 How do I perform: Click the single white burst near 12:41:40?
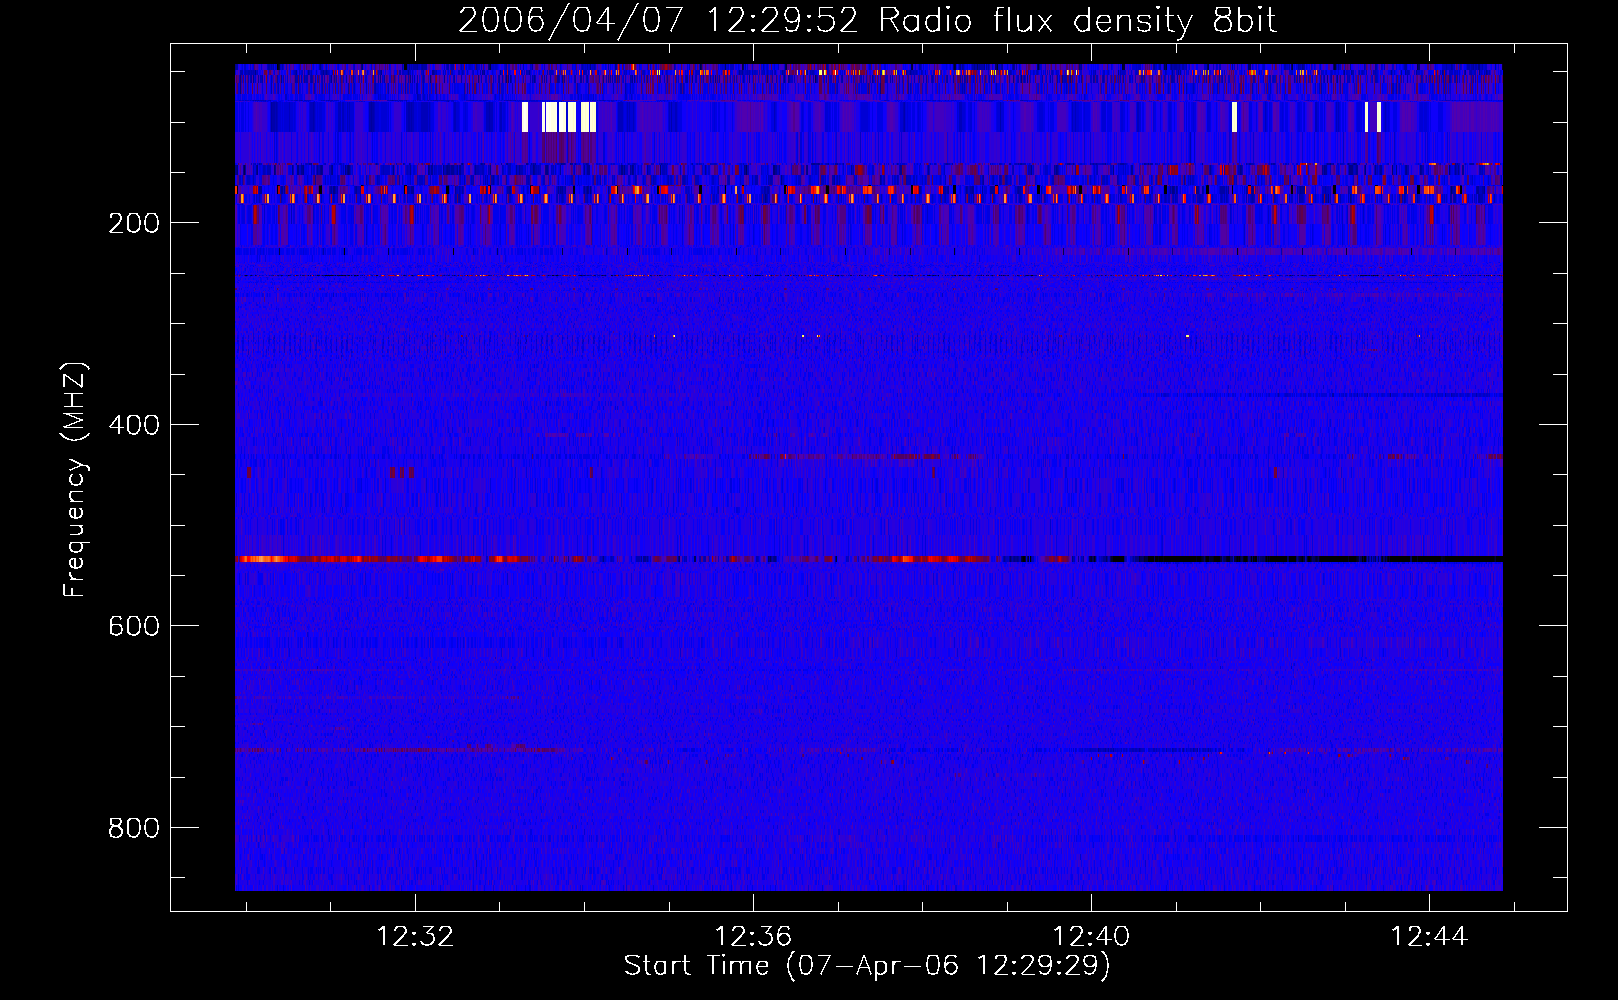pos(1234,117)
